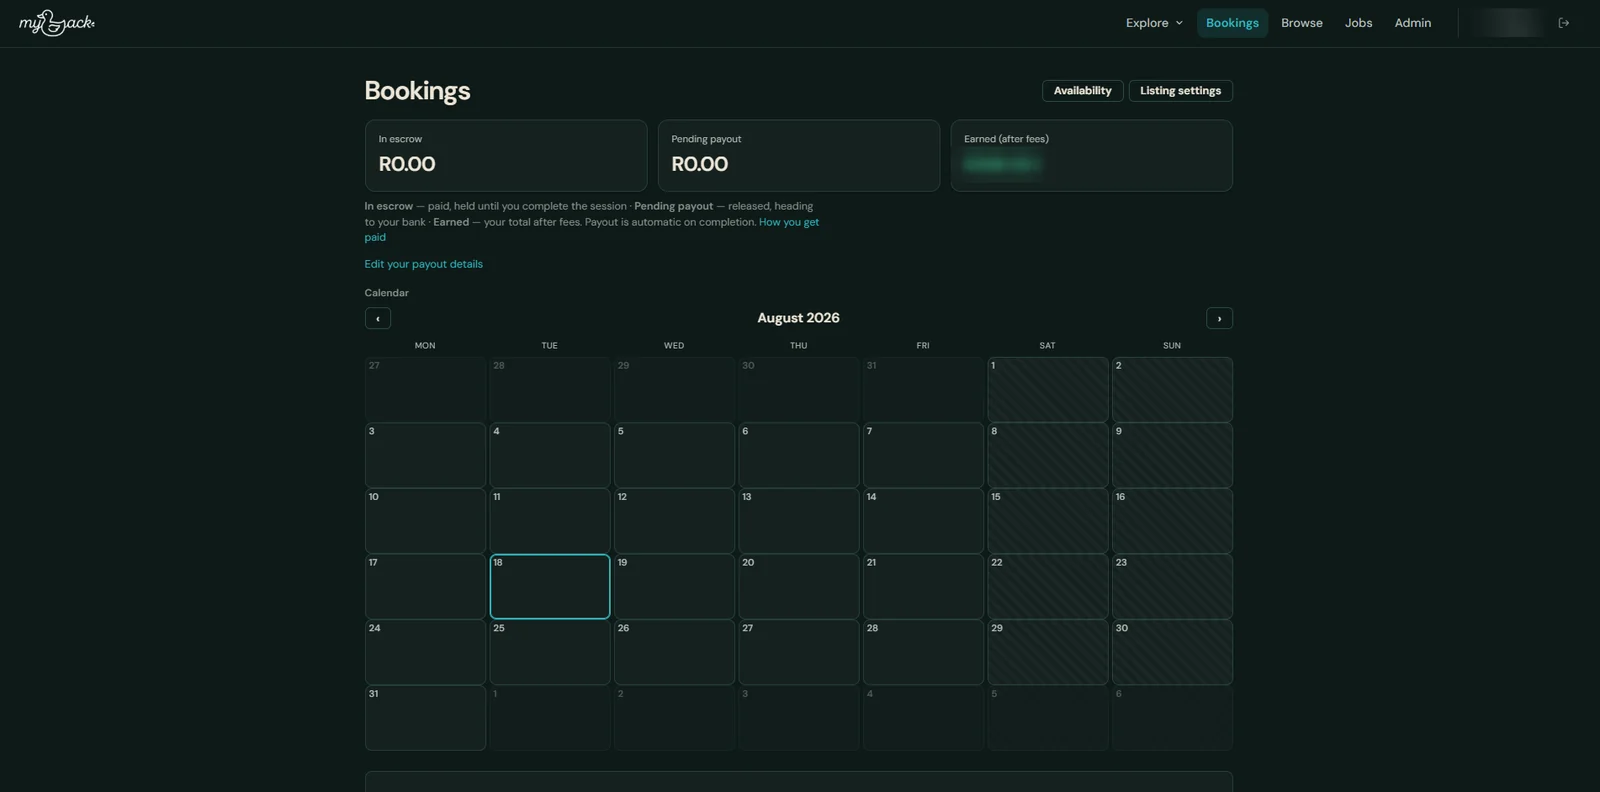Viewport: 1600px width, 792px height.
Task: Select August 1 on the calendar
Action: point(1048,390)
